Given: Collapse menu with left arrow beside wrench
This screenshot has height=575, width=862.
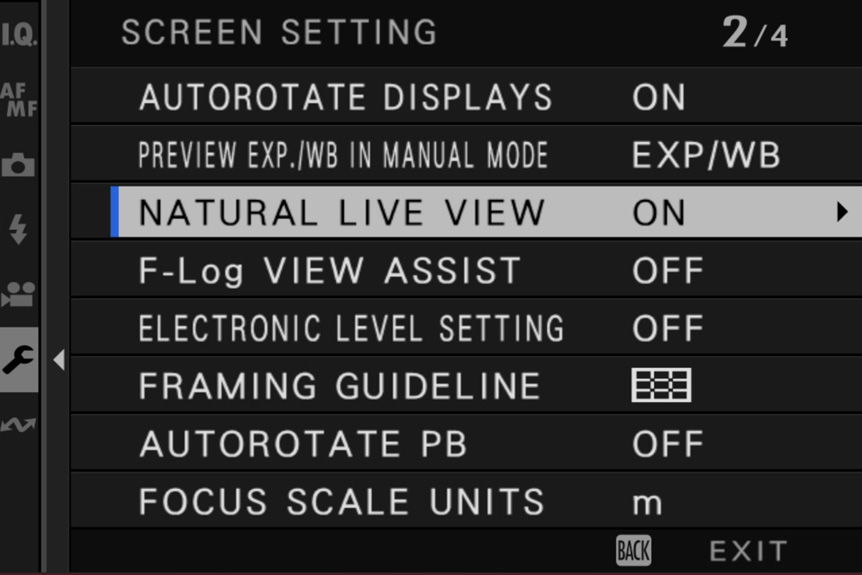Looking at the screenshot, I should point(59,360).
